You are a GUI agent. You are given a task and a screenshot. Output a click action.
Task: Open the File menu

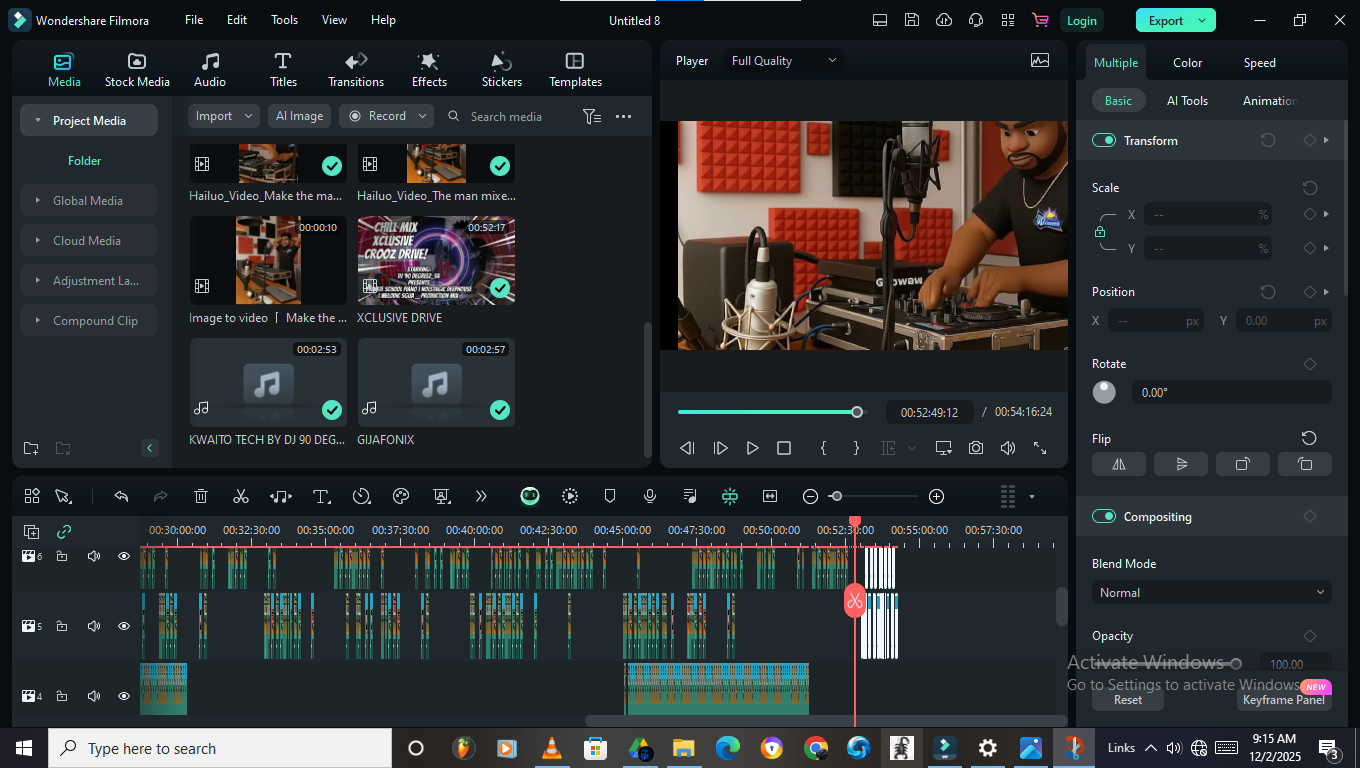pyautogui.click(x=194, y=20)
